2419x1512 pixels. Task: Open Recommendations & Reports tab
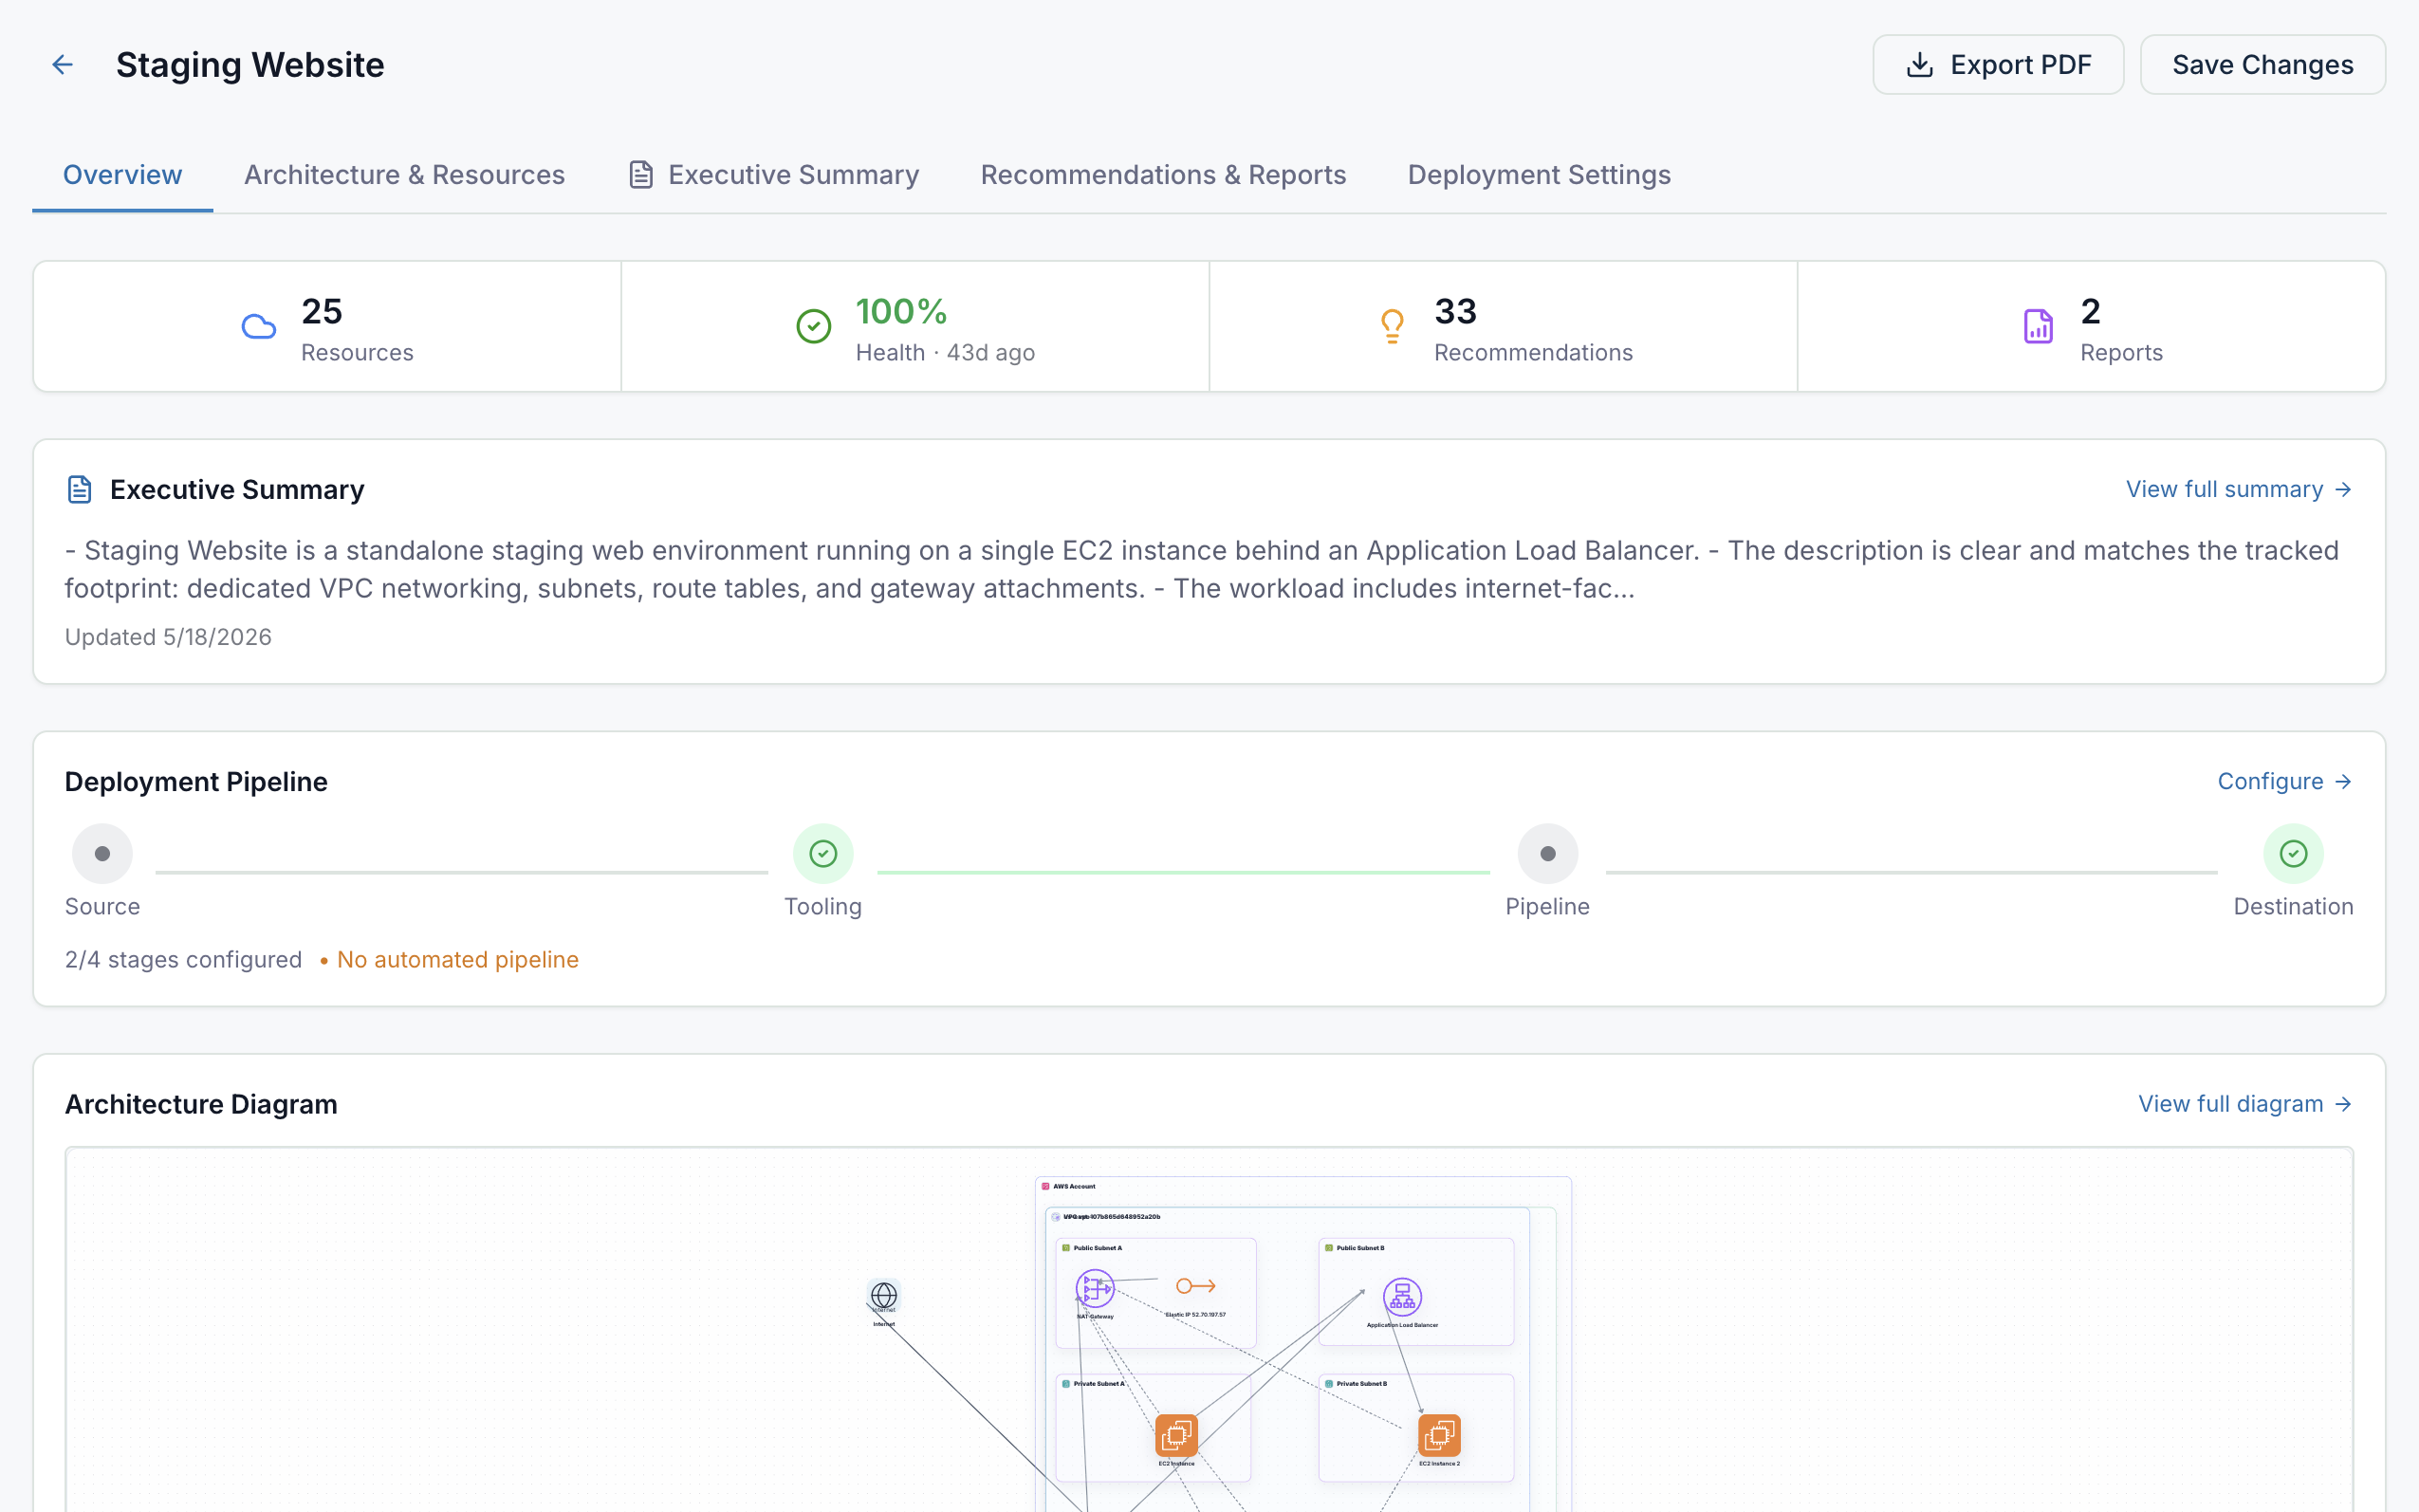tap(1163, 175)
